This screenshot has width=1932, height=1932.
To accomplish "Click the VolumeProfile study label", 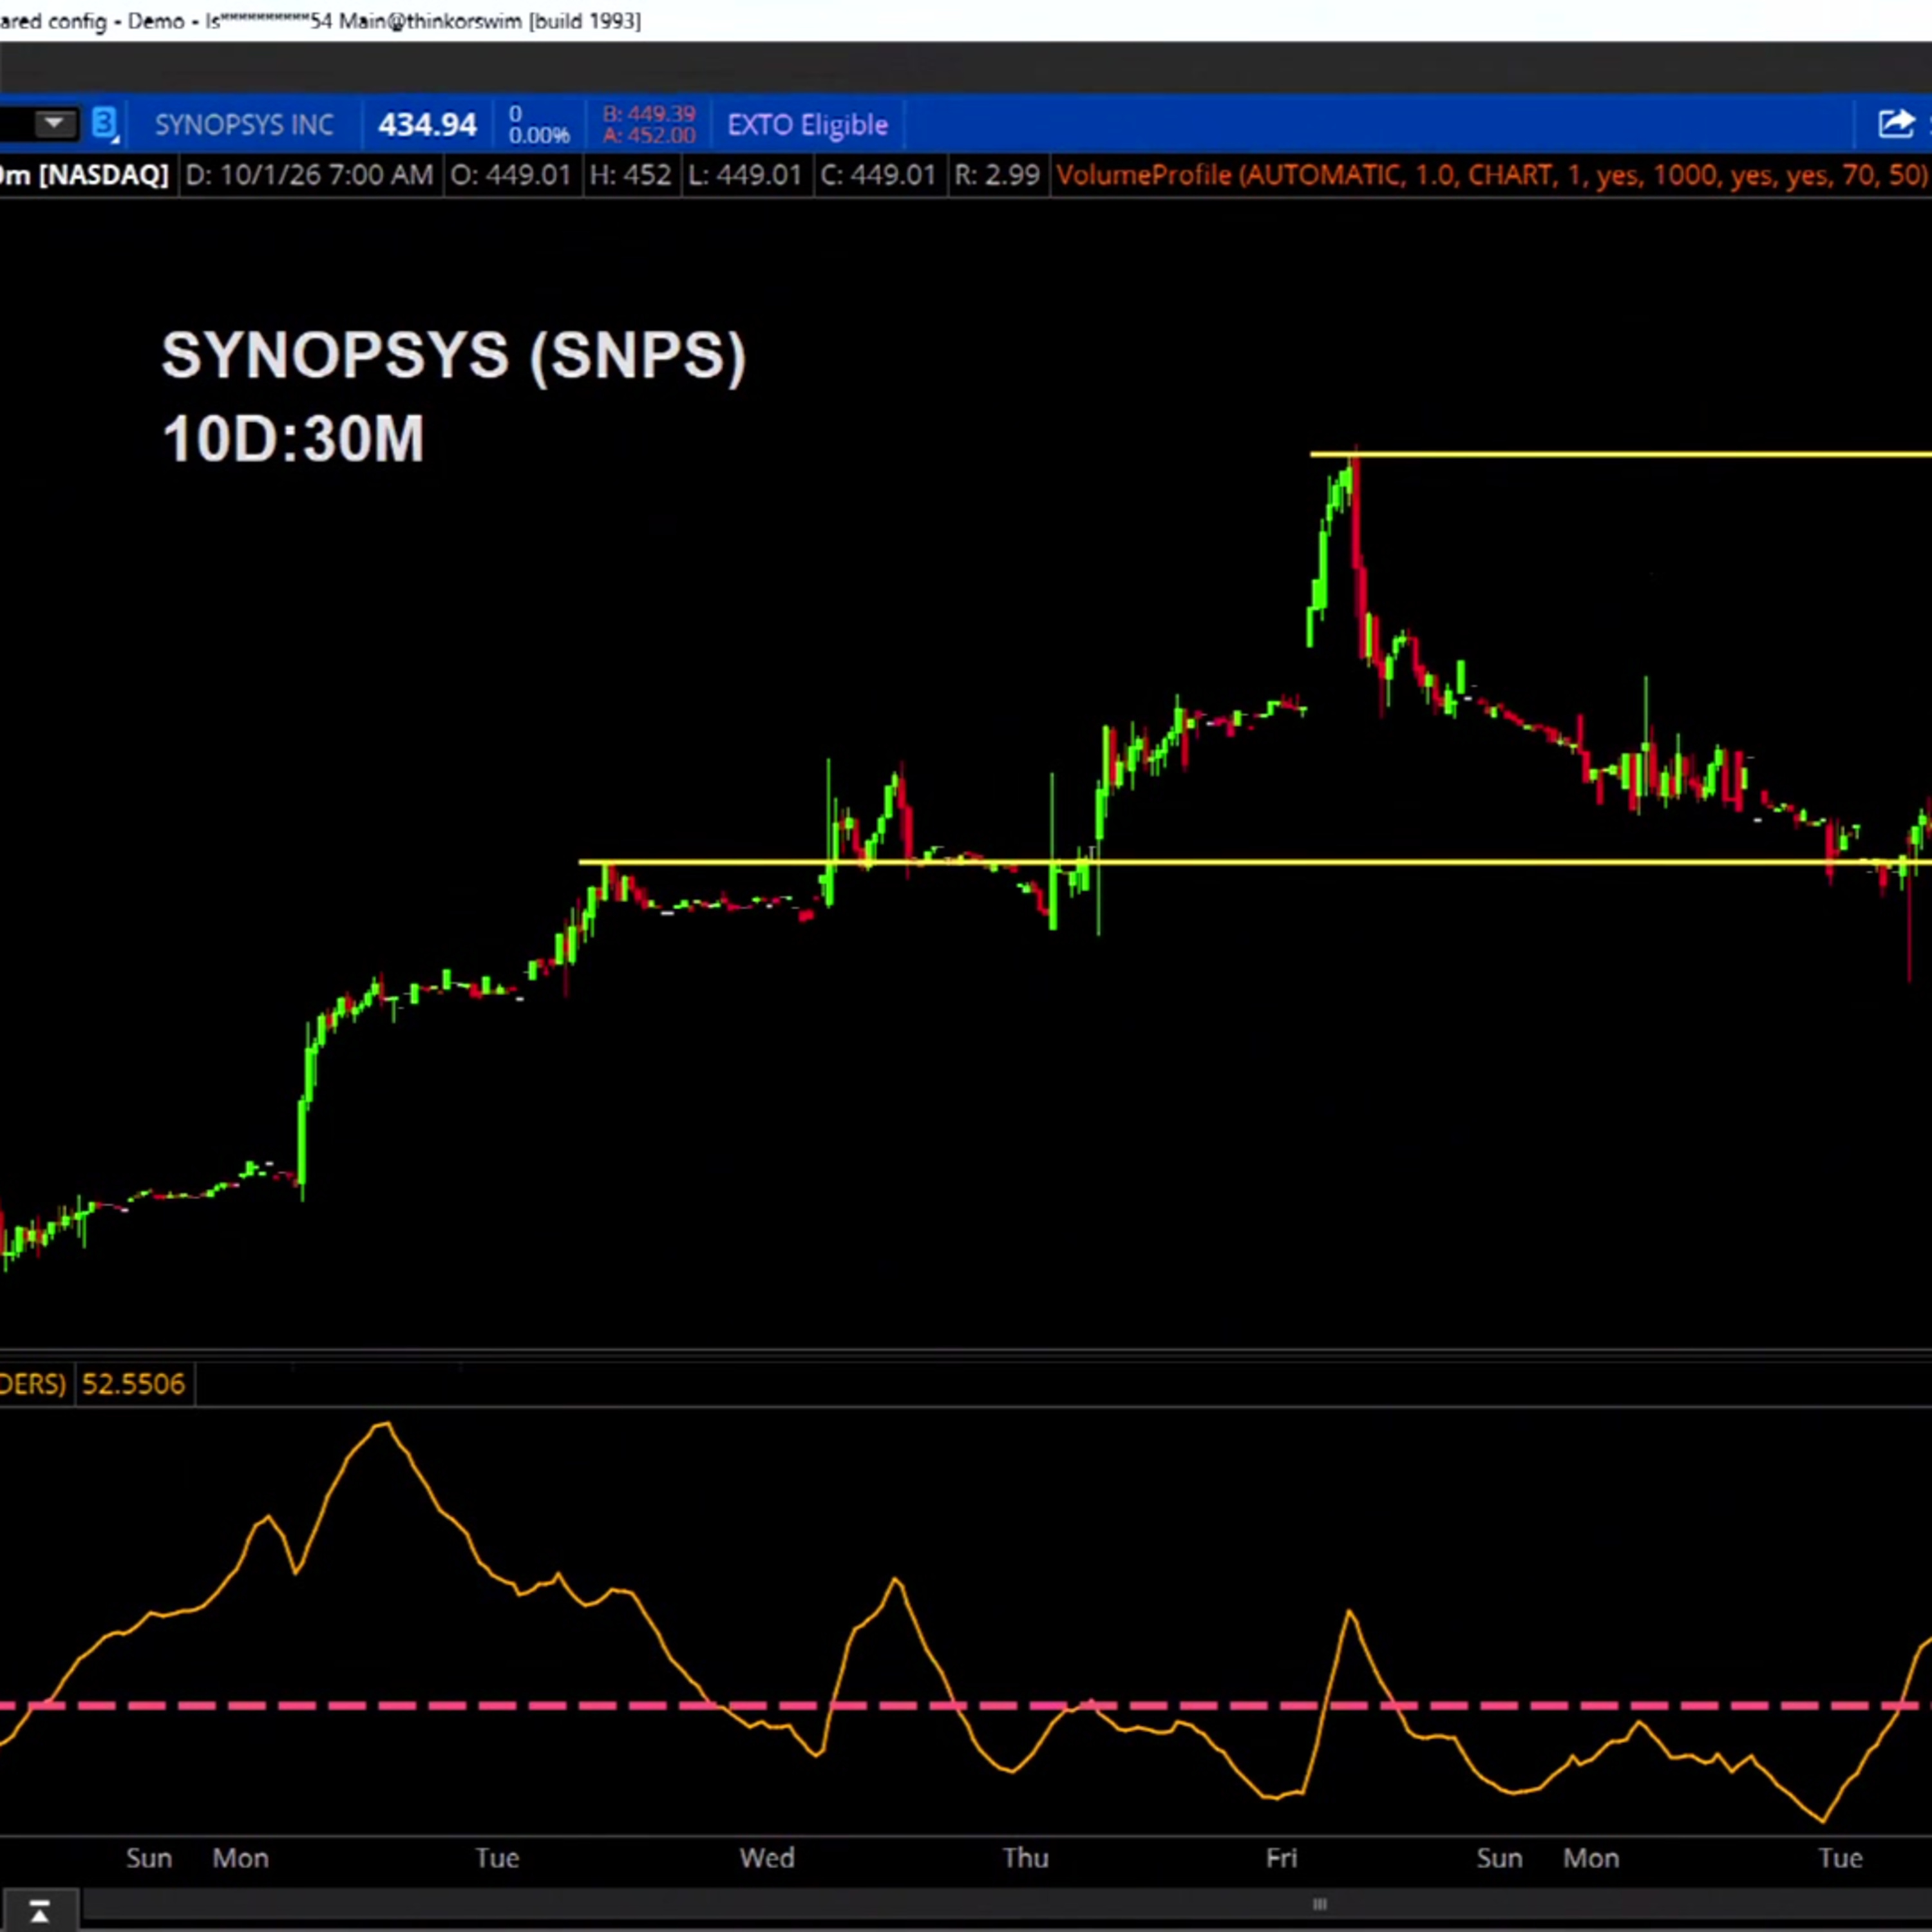I will coord(1491,175).
